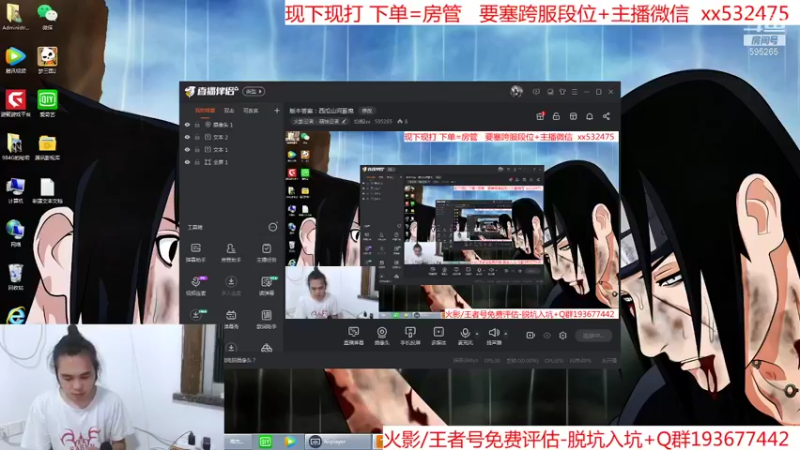
Task: Toggle visibility of 全屏 1 layer
Action: (x=187, y=162)
